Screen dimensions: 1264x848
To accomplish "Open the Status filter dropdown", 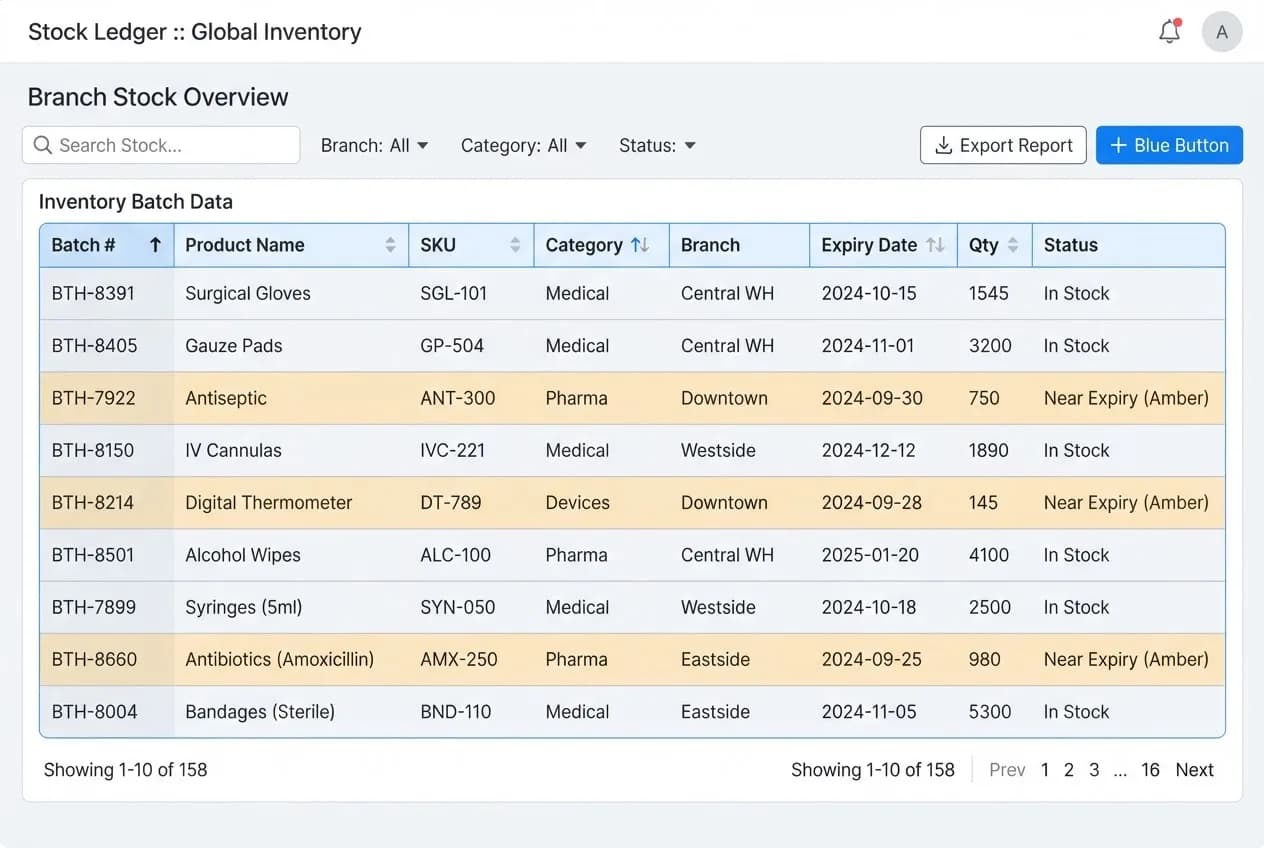I will (657, 145).
